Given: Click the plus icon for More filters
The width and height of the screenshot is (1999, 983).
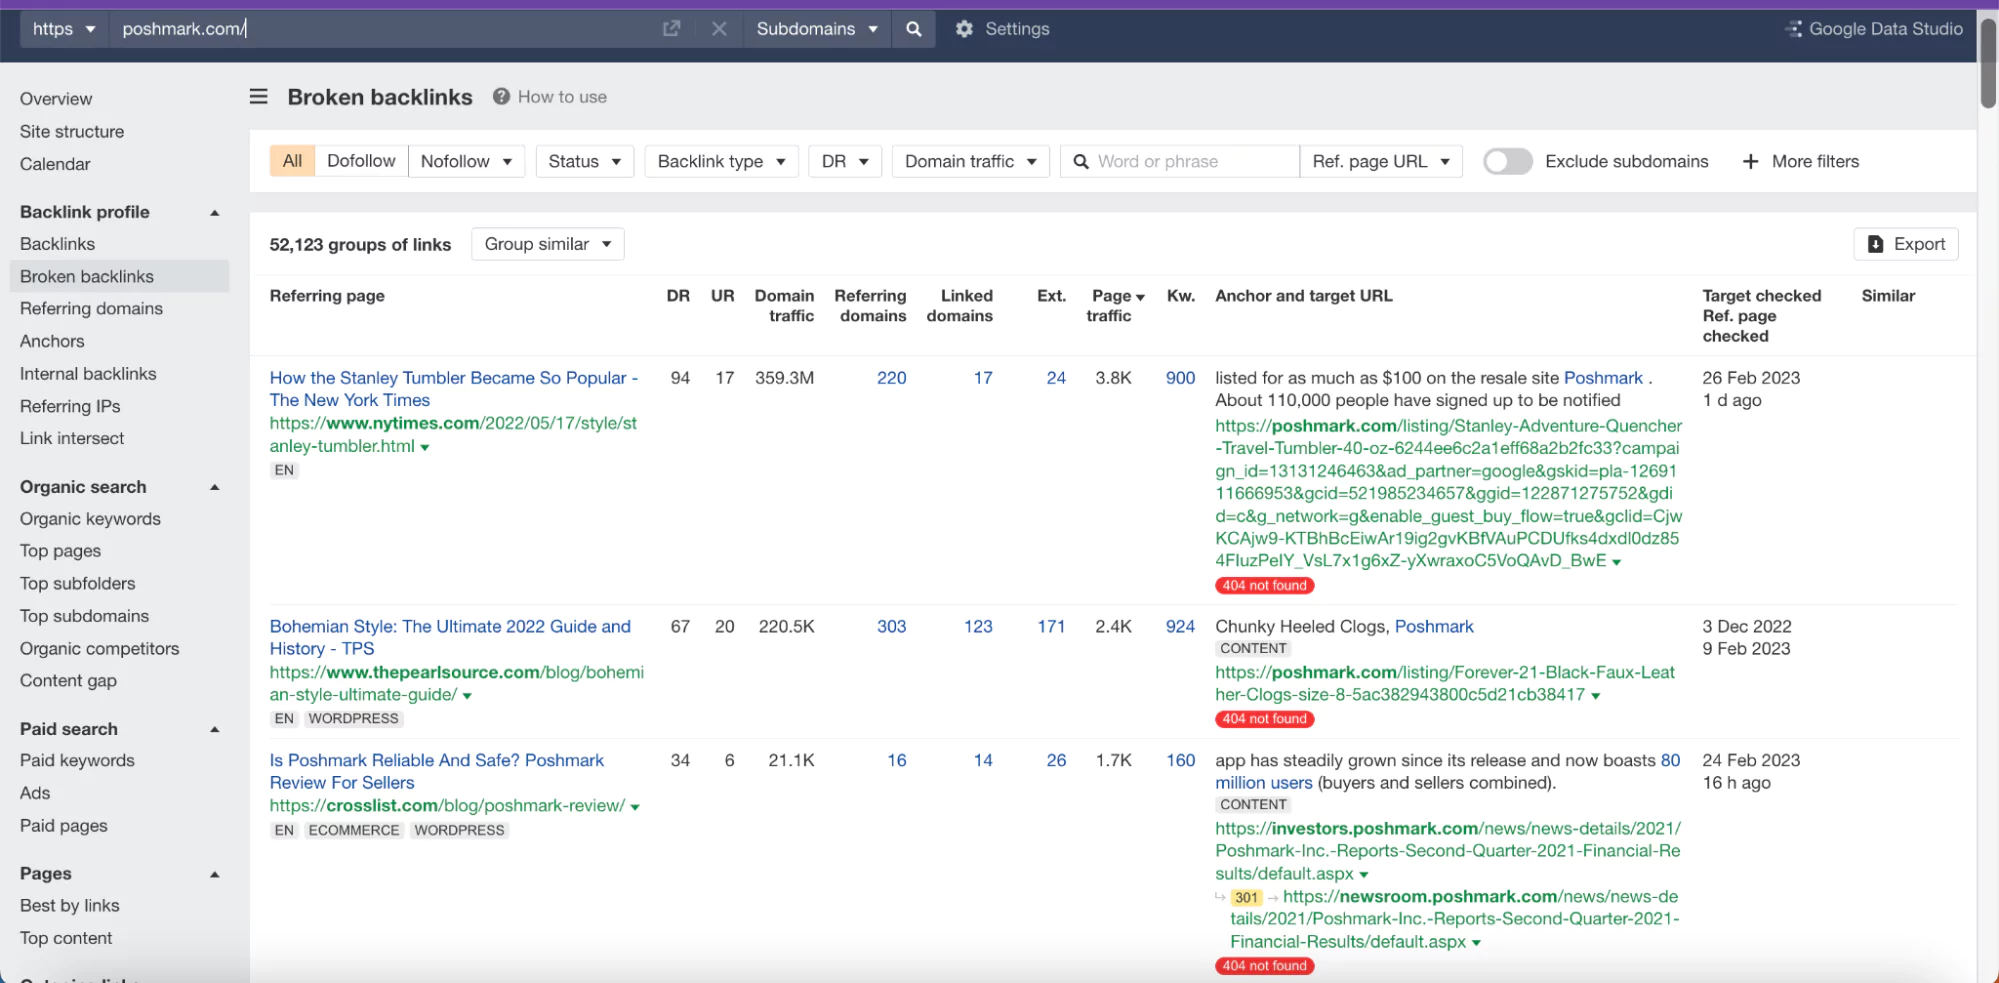Looking at the screenshot, I should pos(1750,162).
